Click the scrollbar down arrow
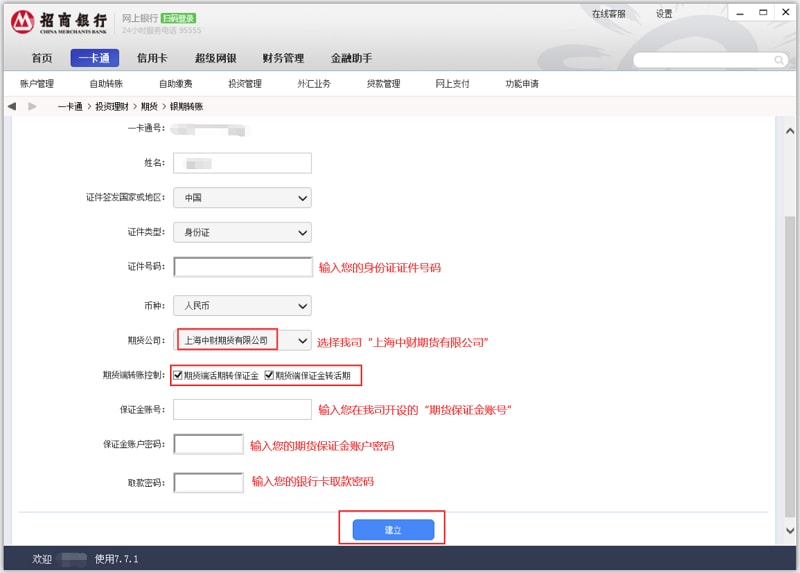 pyautogui.click(x=790, y=529)
